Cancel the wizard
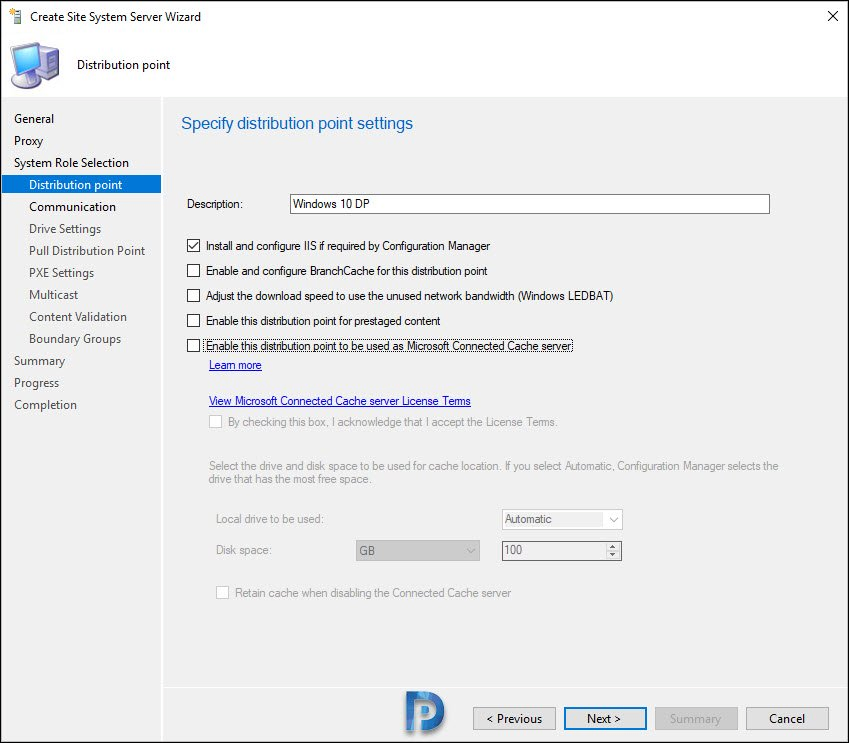Viewport: 849px width, 743px height. (787, 719)
